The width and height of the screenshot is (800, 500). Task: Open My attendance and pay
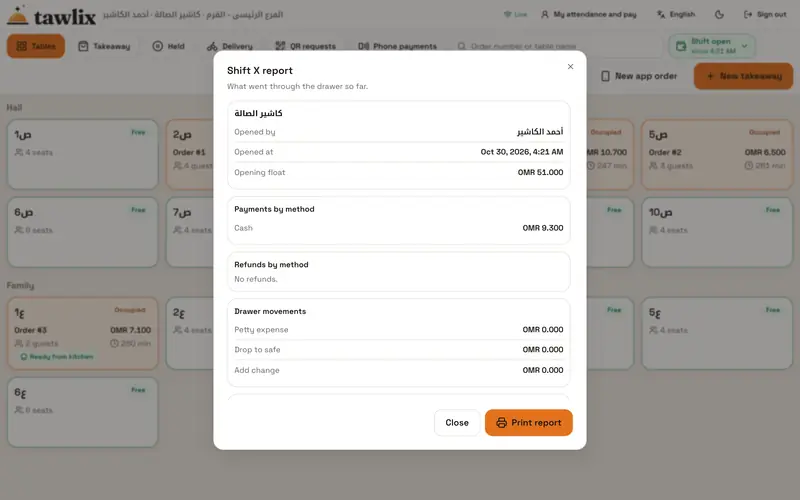click(589, 14)
